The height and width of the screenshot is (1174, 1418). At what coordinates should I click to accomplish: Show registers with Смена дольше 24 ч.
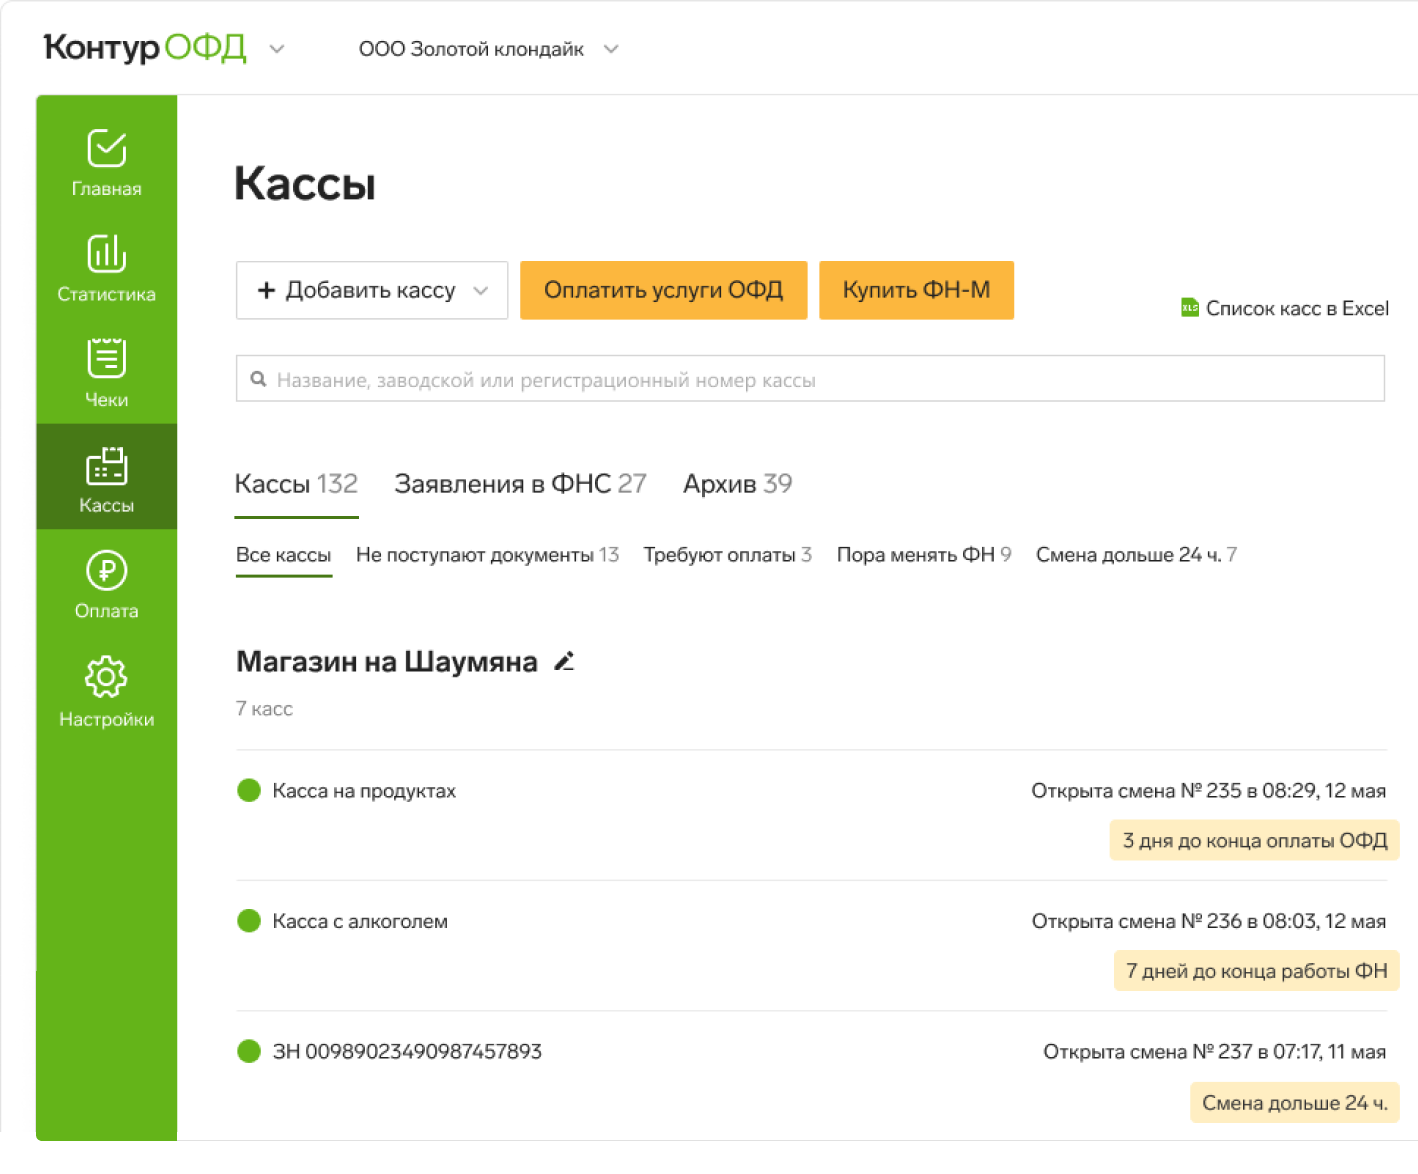pos(1135,555)
